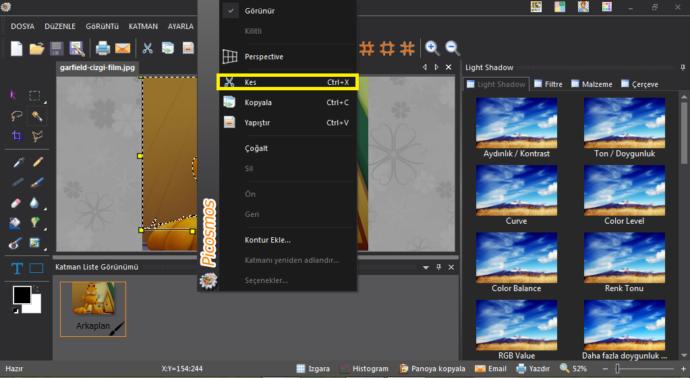Click the black foreground color swatch
Image resolution: width=690 pixels, height=378 pixels.
[x=22, y=295]
